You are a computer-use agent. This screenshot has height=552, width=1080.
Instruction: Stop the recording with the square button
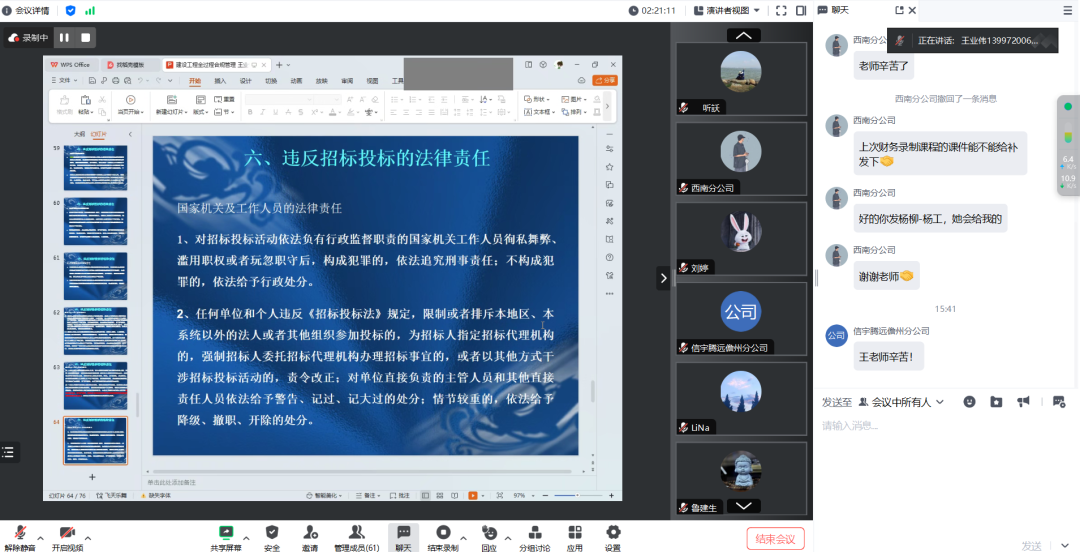tap(86, 38)
